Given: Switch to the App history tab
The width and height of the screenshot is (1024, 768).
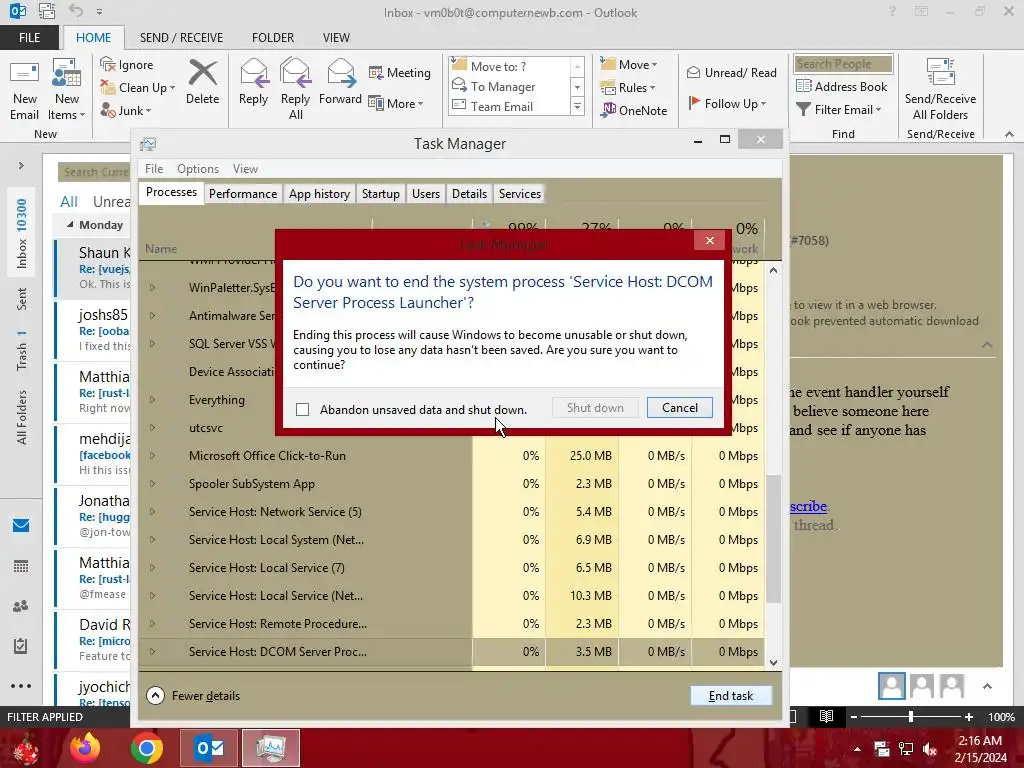Looking at the screenshot, I should tap(319, 194).
